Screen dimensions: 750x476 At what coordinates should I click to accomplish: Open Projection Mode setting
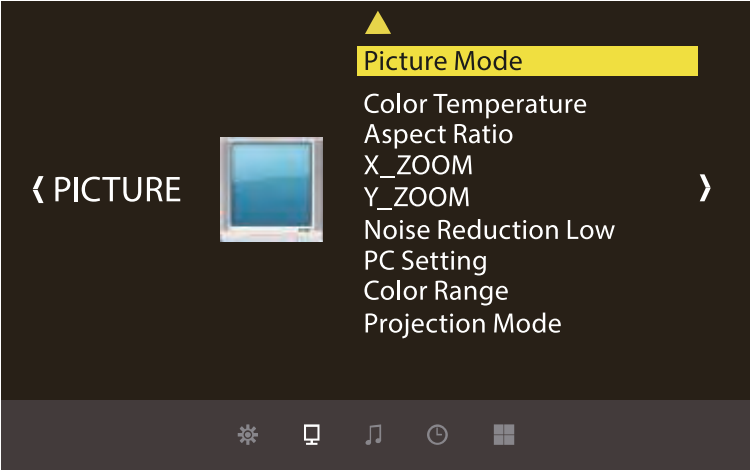point(462,324)
